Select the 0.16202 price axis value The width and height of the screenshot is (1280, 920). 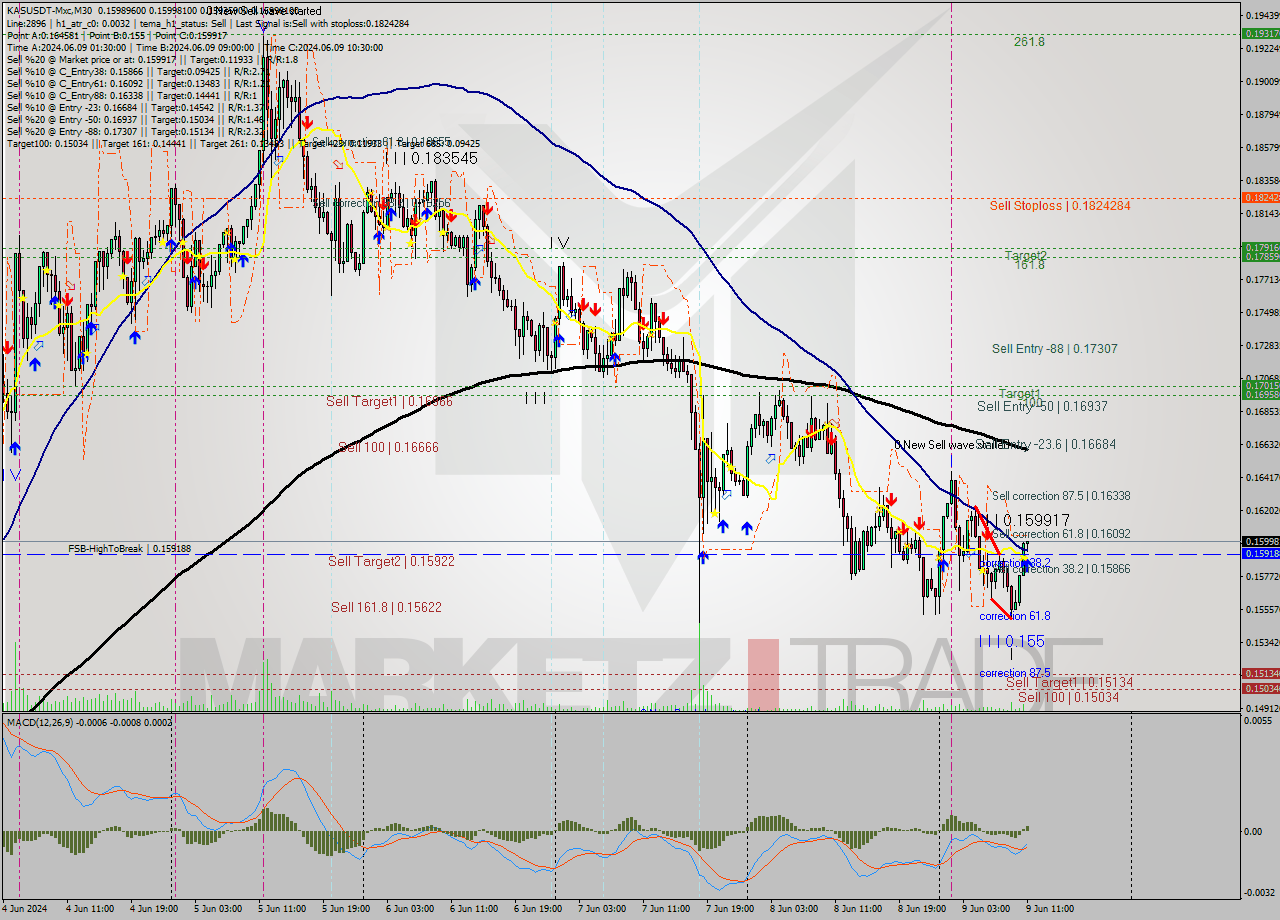1262,510
